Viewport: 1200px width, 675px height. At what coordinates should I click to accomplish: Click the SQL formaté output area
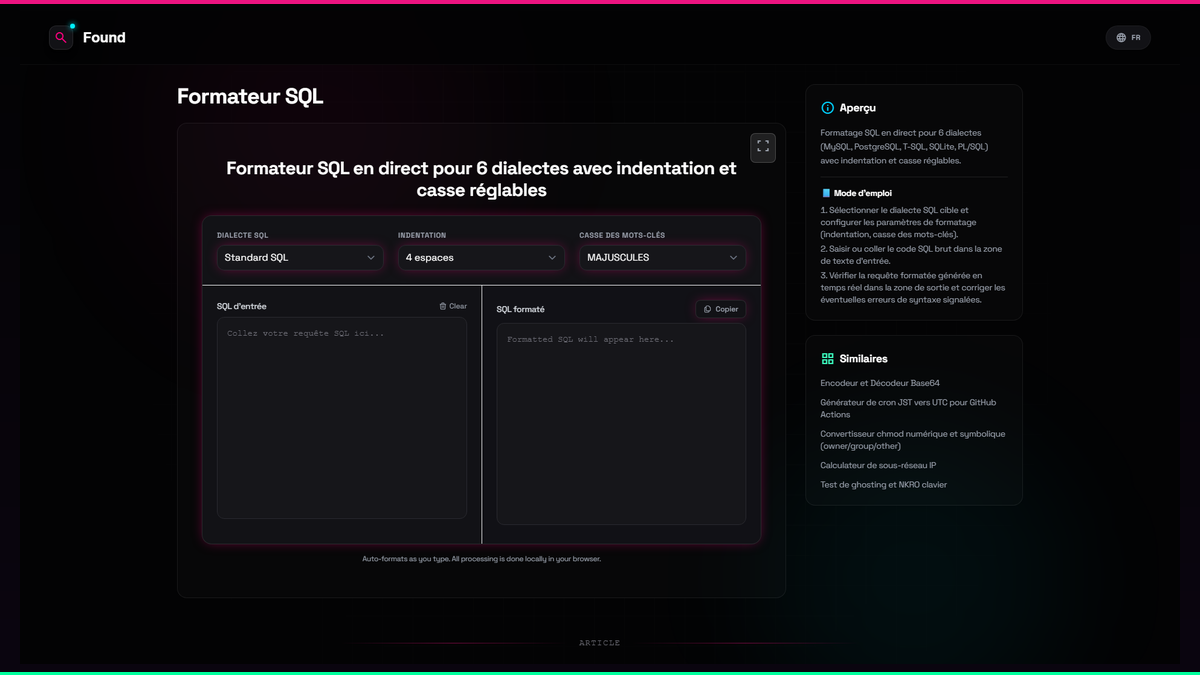point(621,424)
